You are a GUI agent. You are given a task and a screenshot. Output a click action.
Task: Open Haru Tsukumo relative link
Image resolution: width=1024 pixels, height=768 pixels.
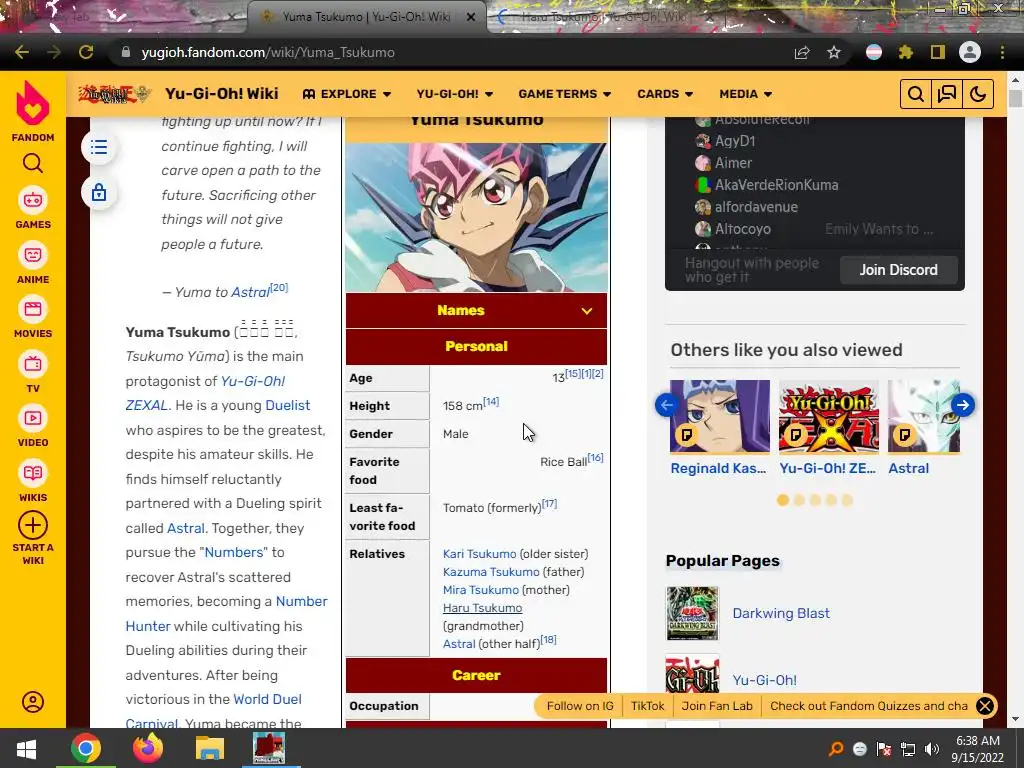tap(483, 608)
